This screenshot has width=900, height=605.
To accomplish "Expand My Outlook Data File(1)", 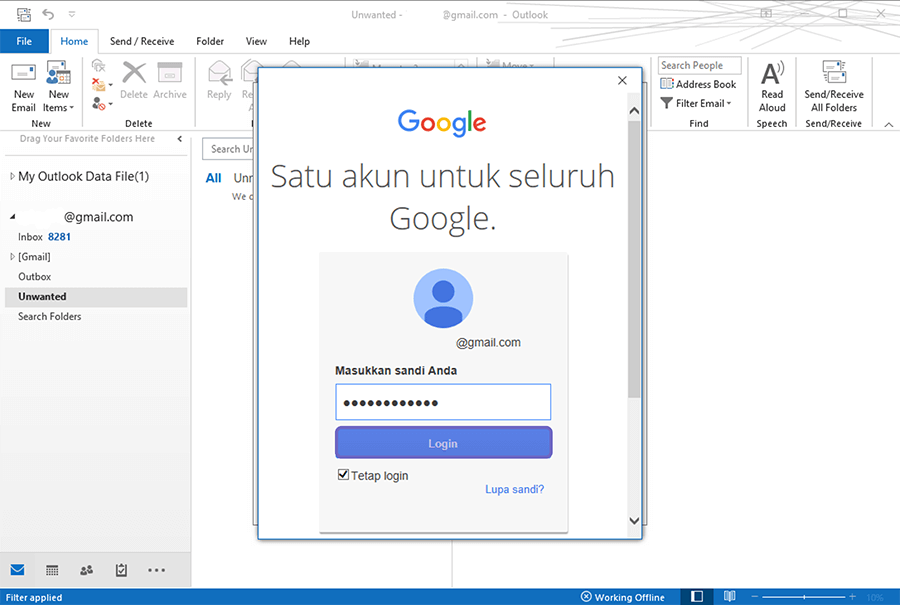I will 12,176.
